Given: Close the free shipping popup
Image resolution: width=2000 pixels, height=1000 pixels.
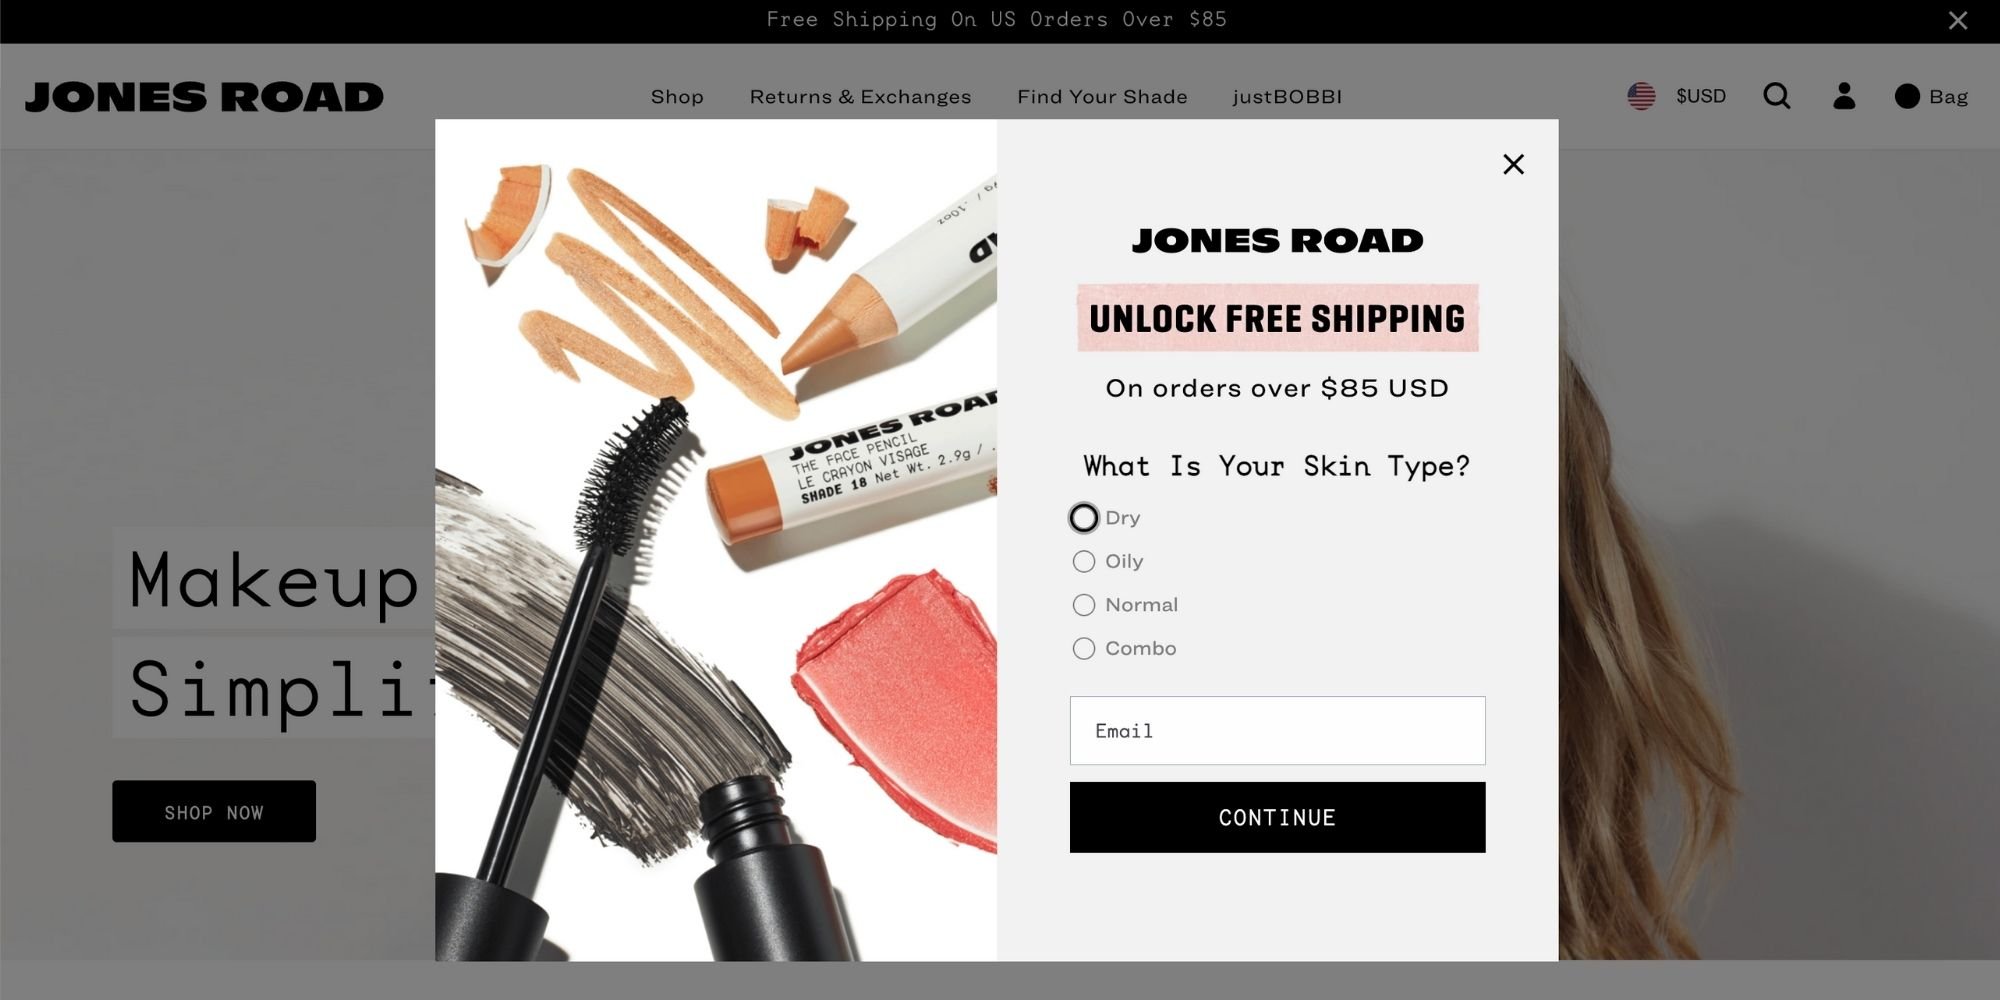Looking at the screenshot, I should [1513, 164].
